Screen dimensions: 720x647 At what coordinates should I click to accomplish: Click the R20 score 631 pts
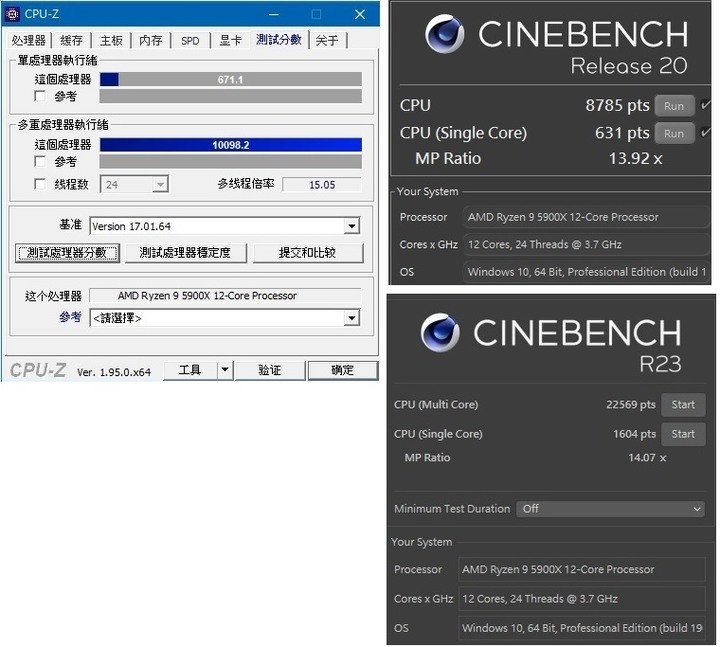pos(622,133)
